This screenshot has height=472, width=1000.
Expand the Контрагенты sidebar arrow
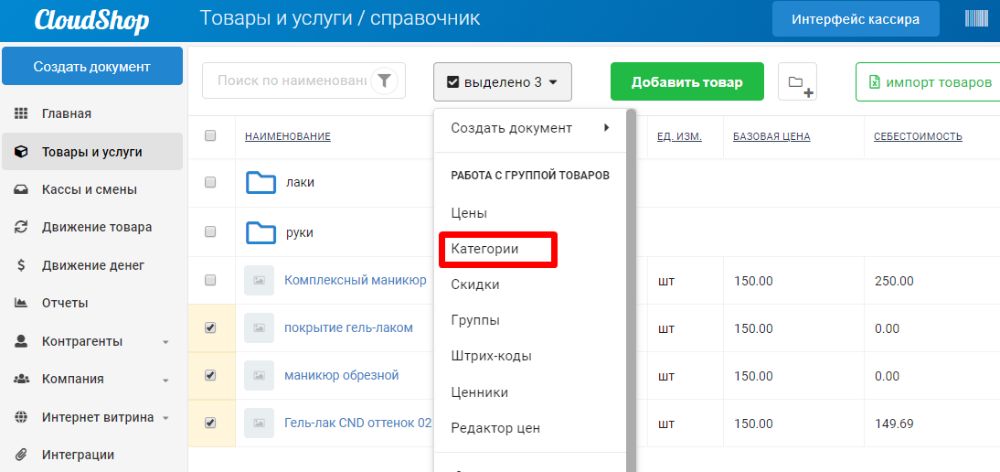[166, 343]
